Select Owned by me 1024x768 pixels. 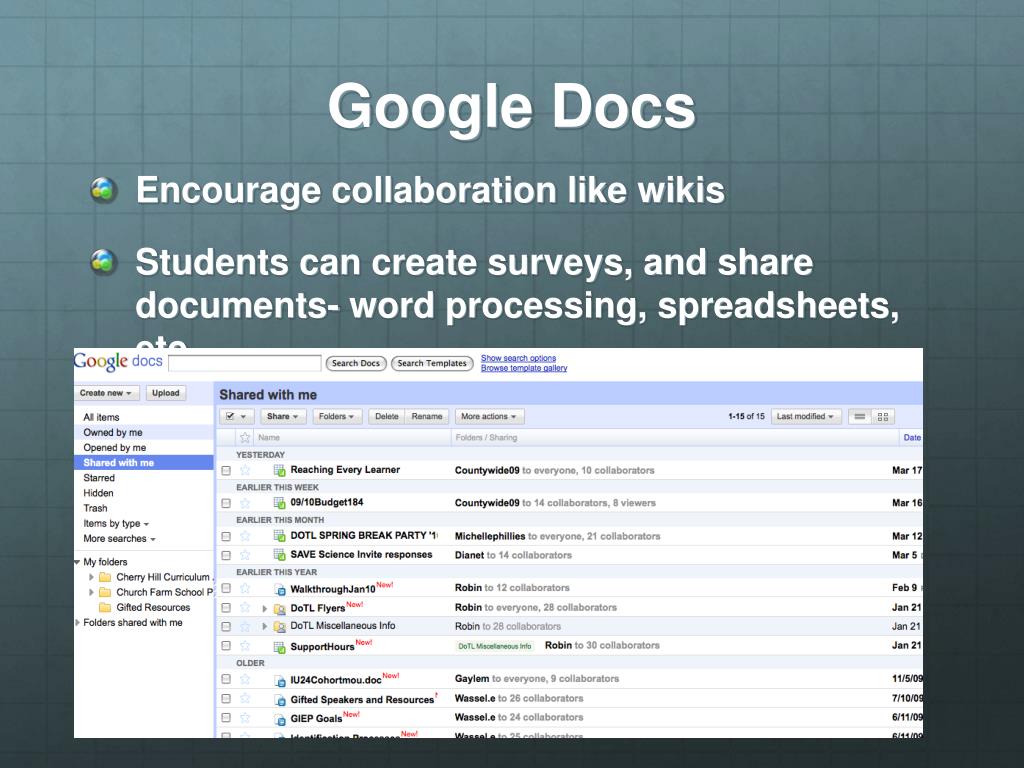(x=113, y=432)
